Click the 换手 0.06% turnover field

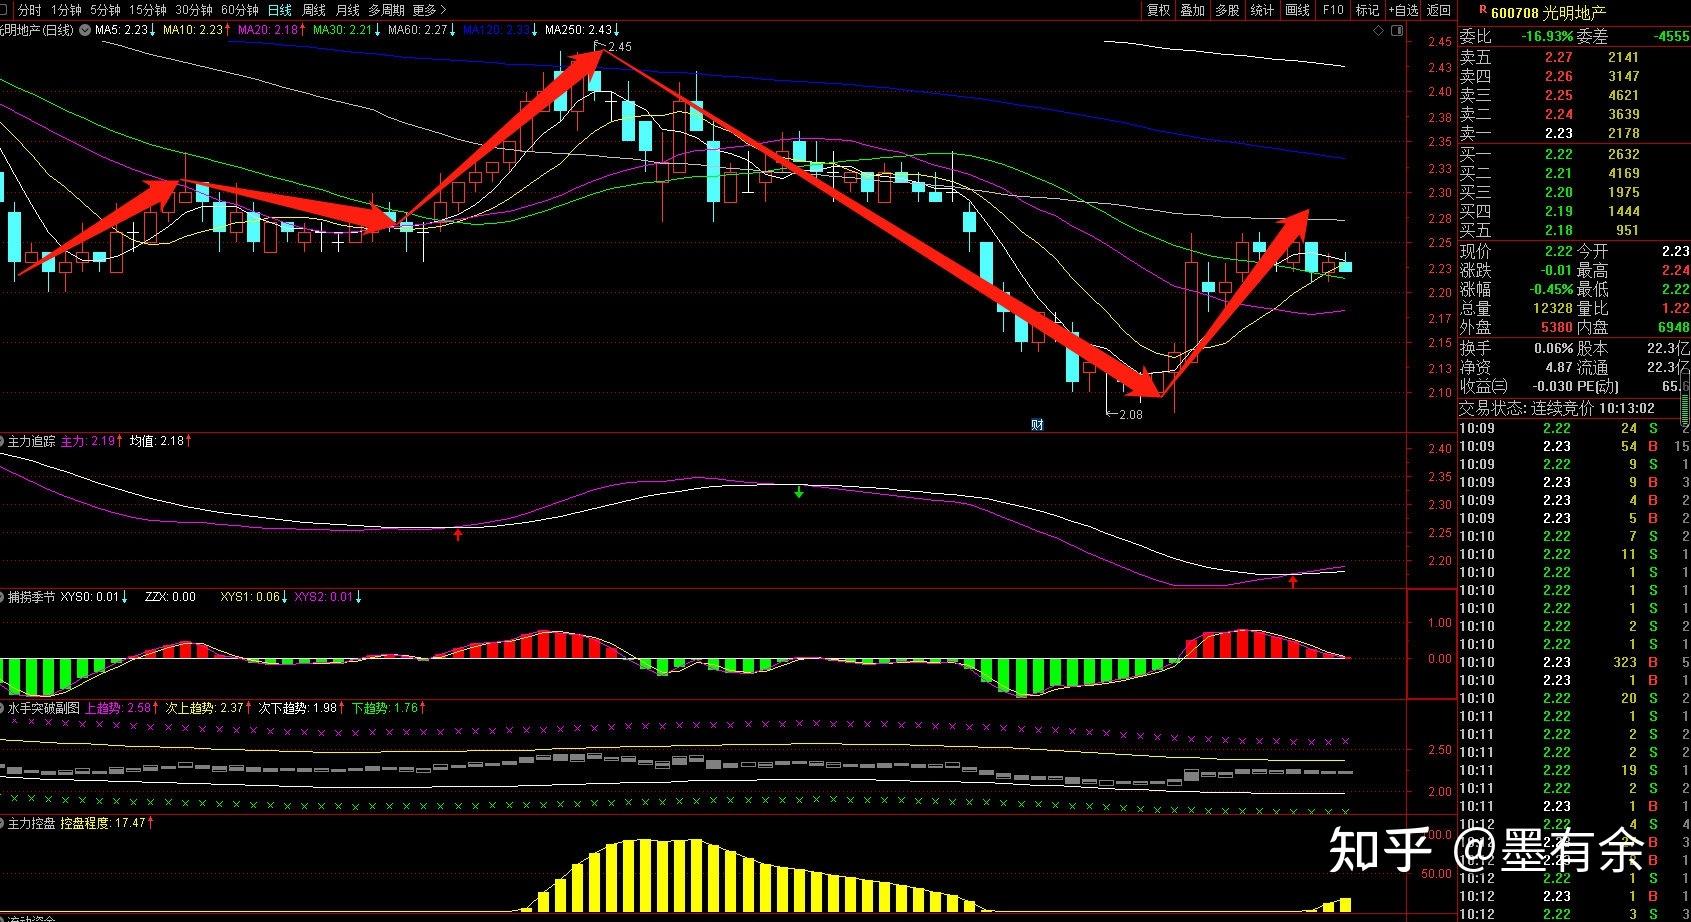(1516, 348)
